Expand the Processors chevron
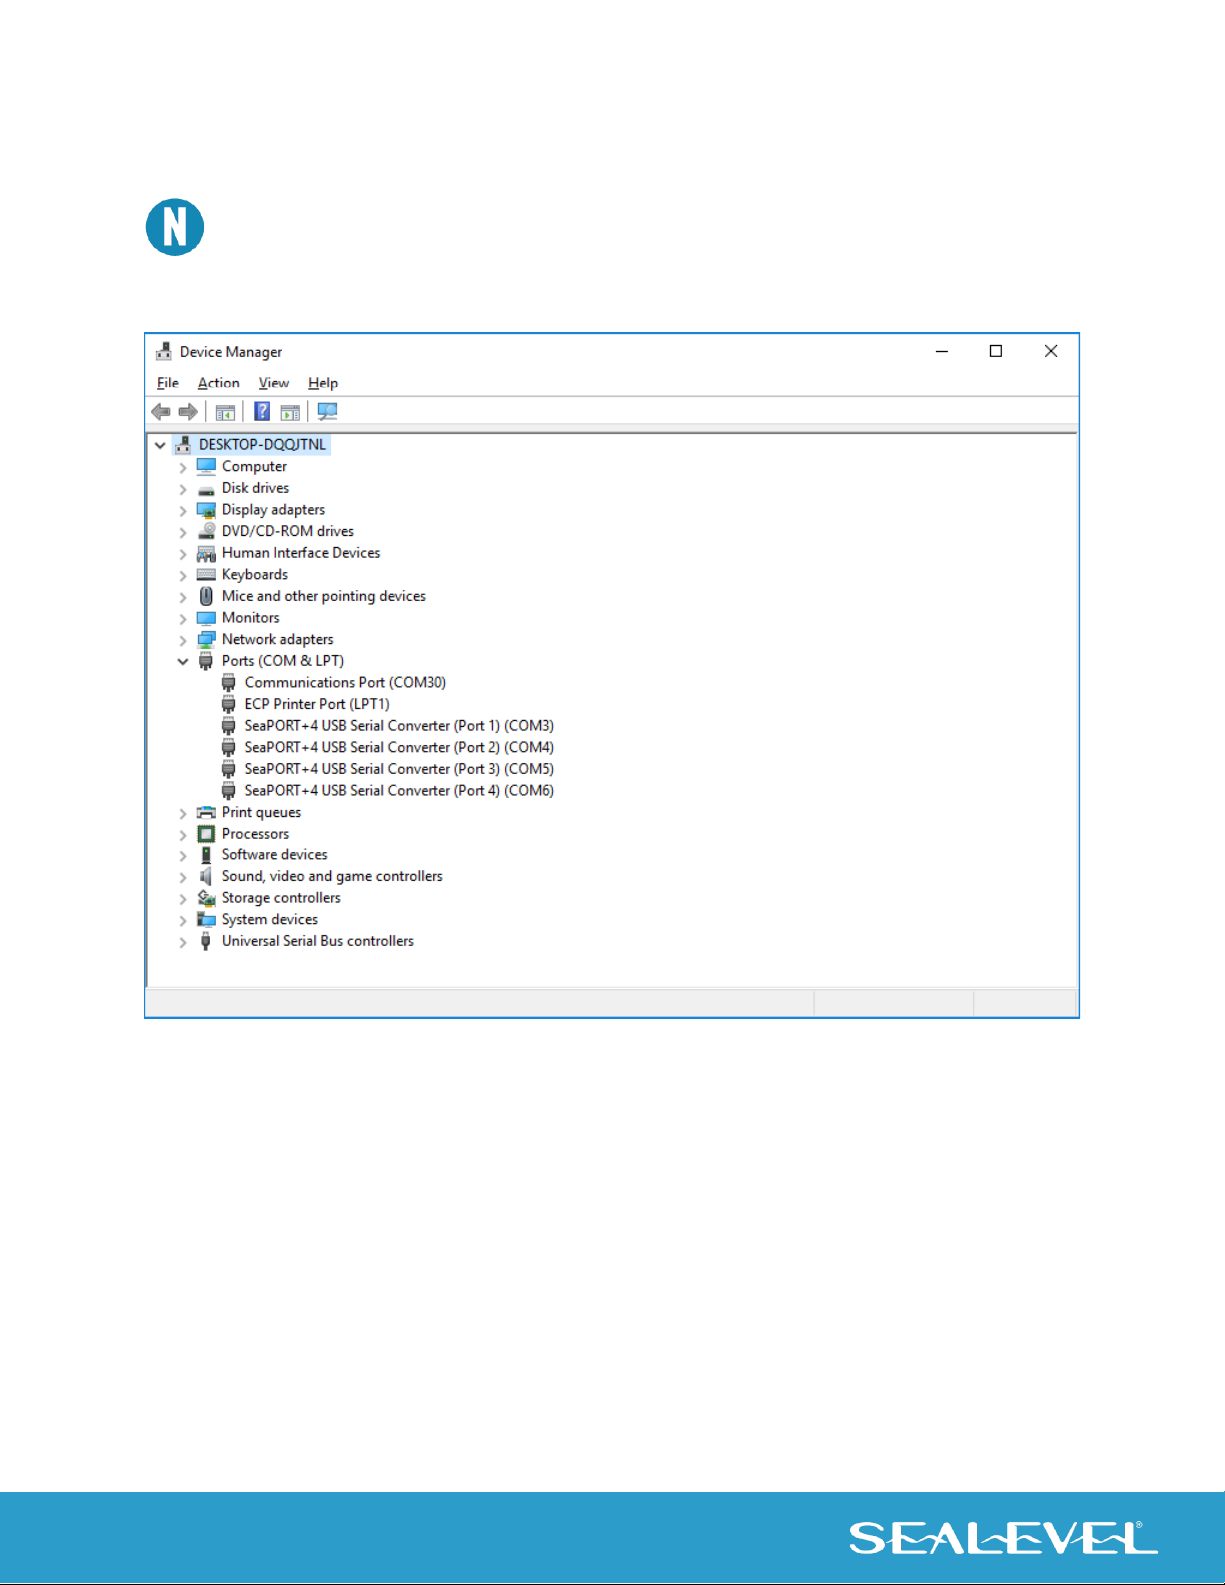 coord(183,834)
